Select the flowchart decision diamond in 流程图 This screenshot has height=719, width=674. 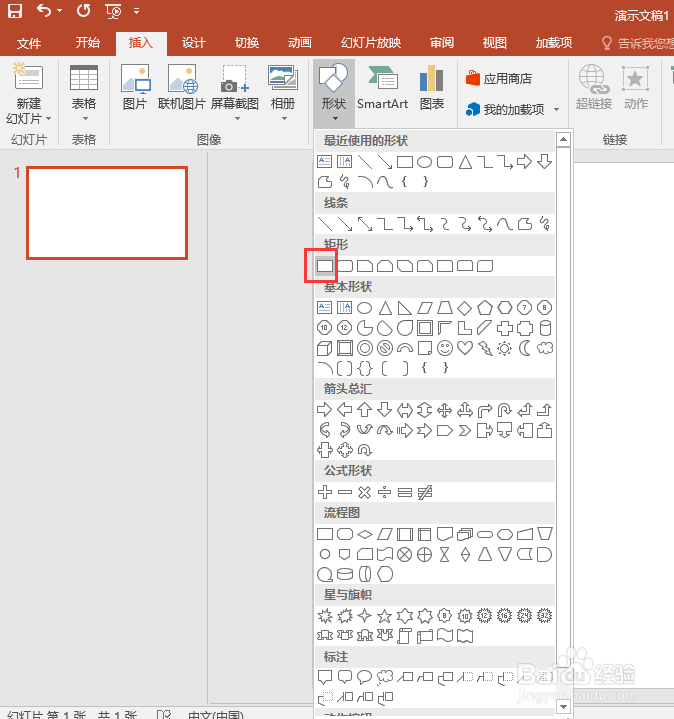coord(365,534)
